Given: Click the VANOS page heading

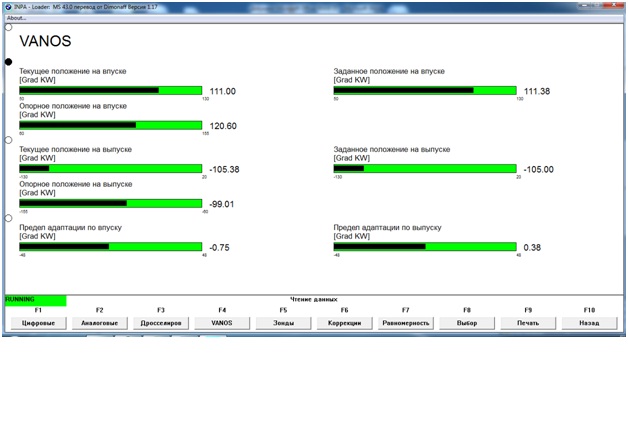Looking at the screenshot, I should [45, 41].
